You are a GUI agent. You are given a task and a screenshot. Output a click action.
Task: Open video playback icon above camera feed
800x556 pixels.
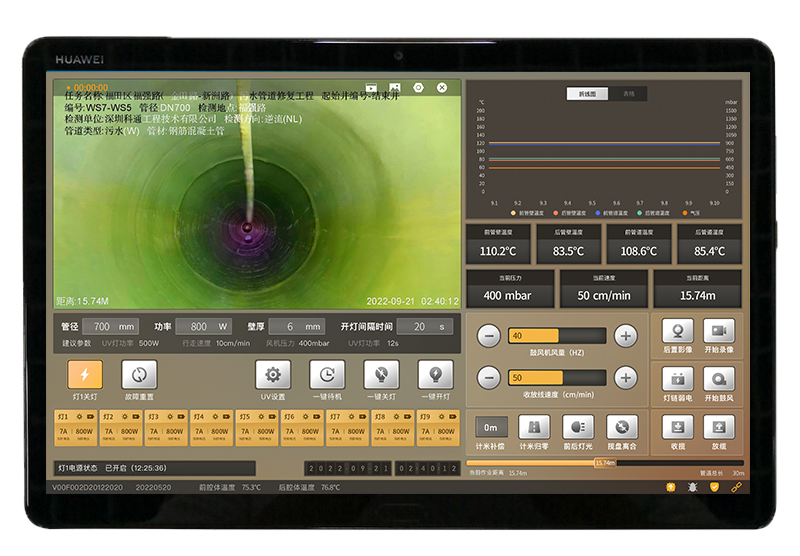click(x=371, y=88)
